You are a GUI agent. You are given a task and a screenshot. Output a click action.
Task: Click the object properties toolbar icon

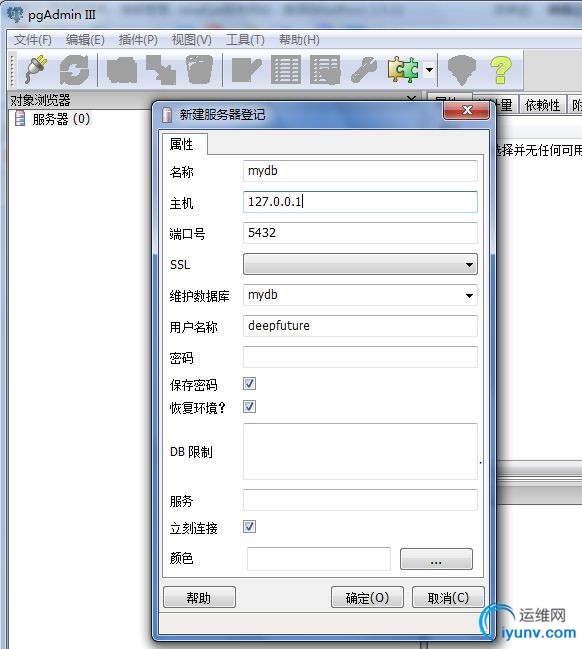pyautogui.click(x=122, y=70)
